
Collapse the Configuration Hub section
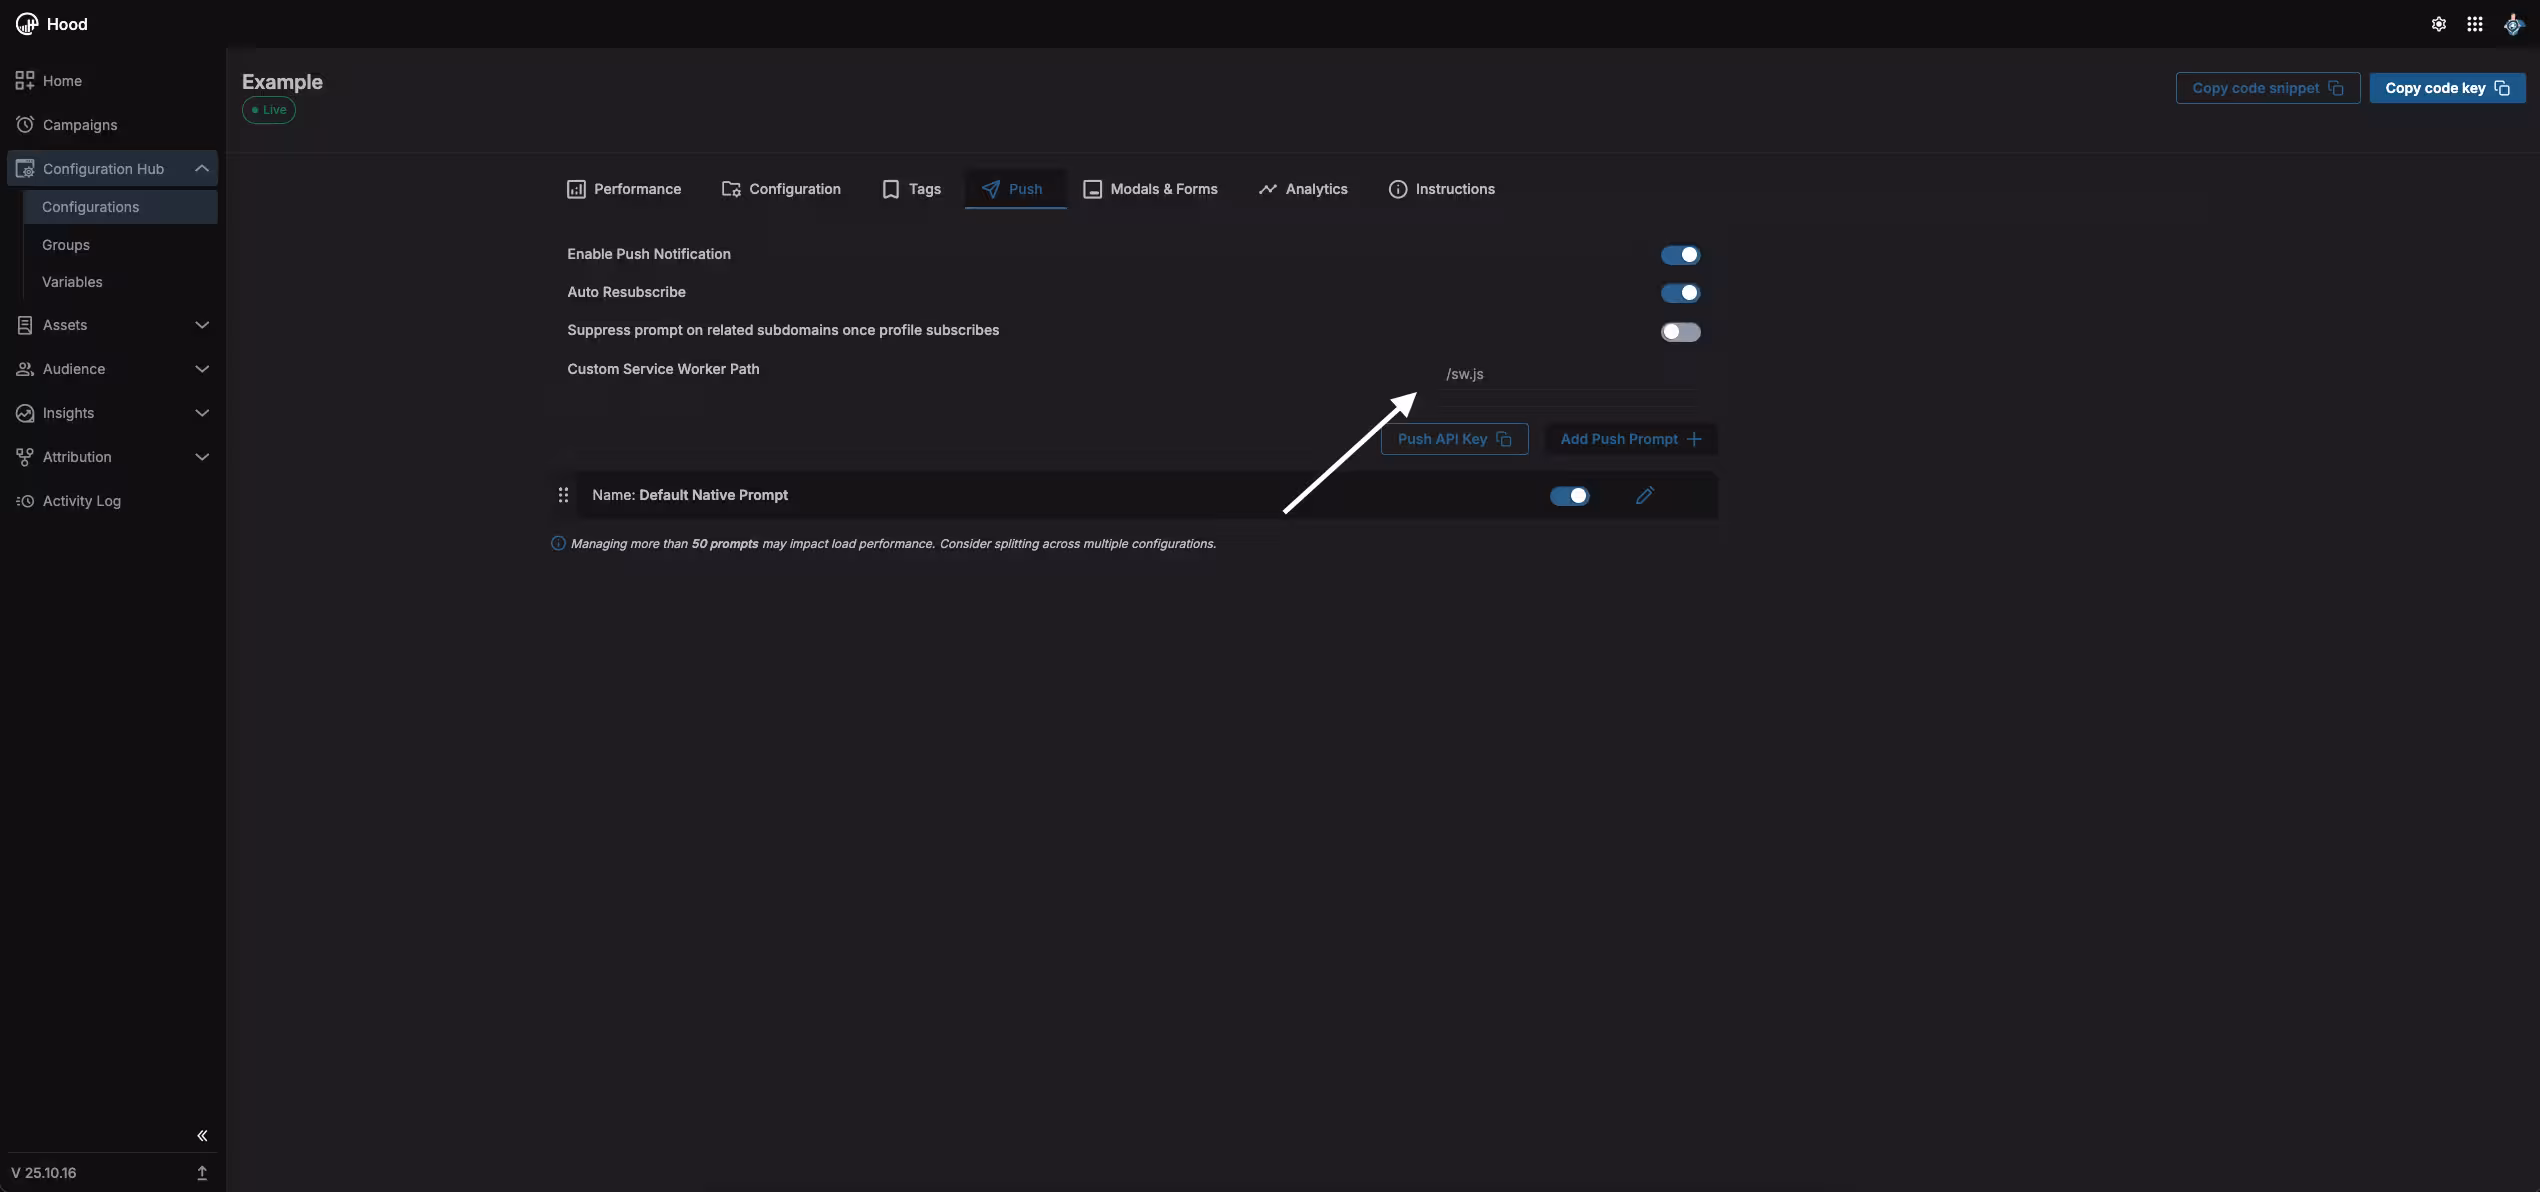point(112,168)
